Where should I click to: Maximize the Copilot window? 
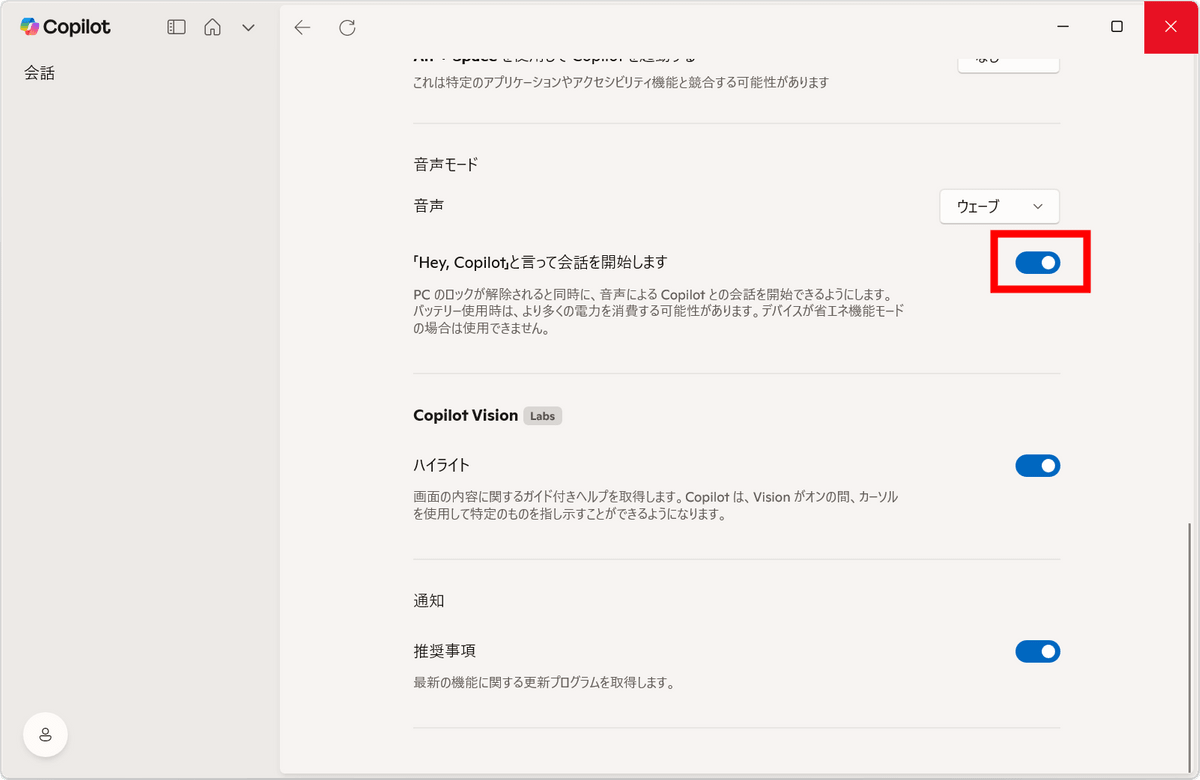[1117, 27]
